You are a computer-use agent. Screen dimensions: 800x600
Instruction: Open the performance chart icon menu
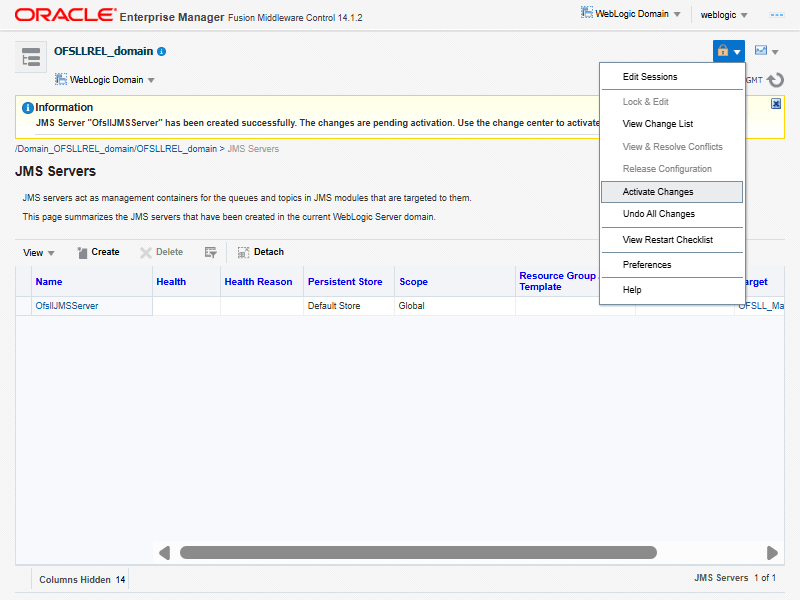761,50
